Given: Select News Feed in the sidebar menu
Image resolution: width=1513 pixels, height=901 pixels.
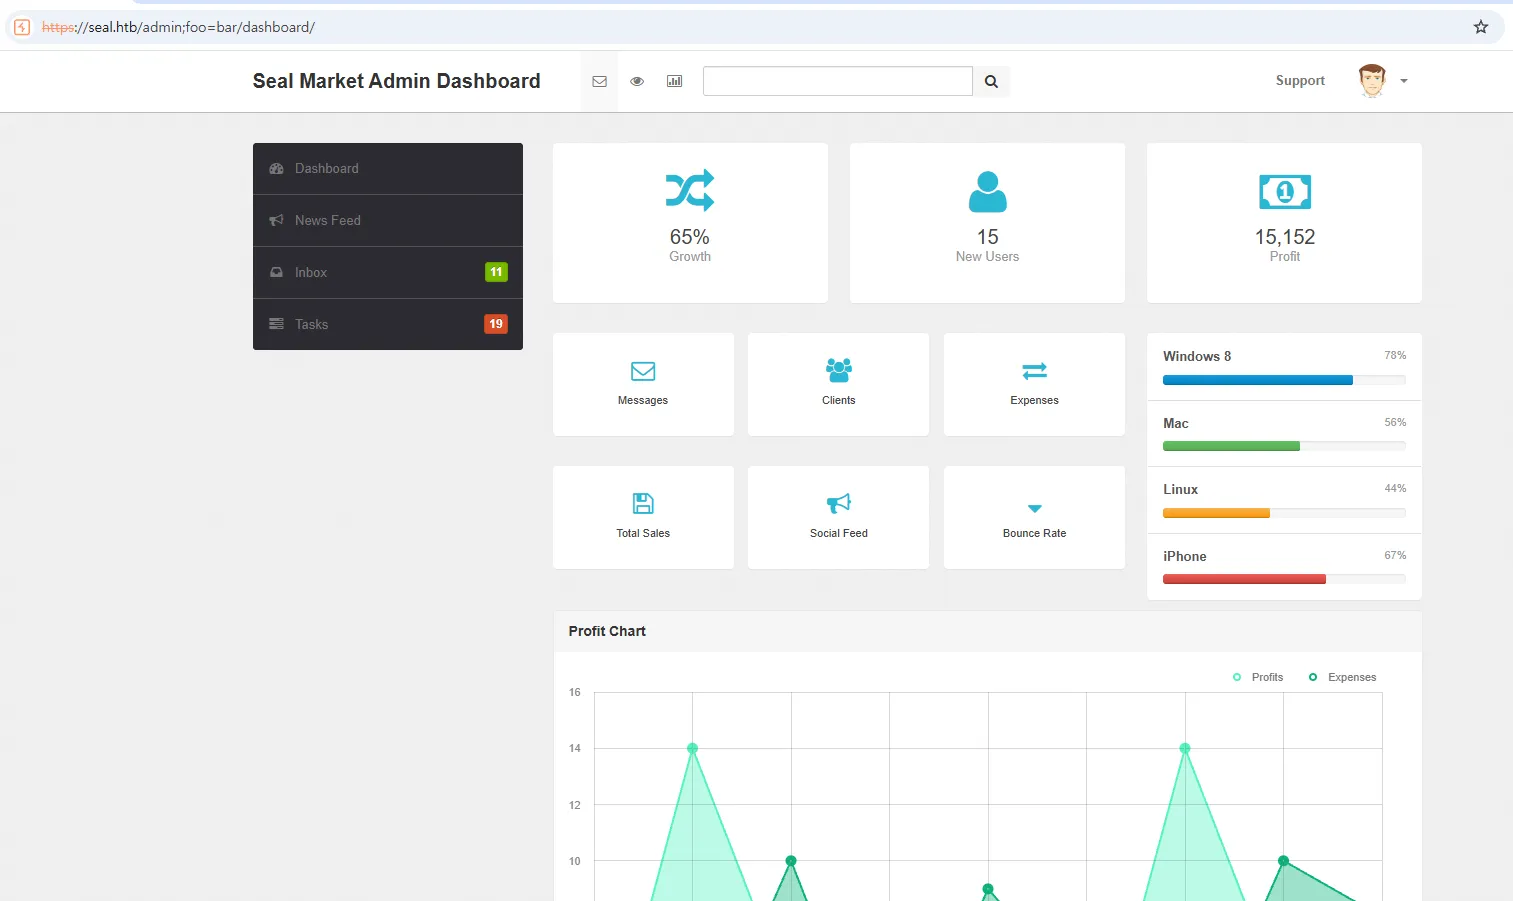Looking at the screenshot, I should click(388, 220).
